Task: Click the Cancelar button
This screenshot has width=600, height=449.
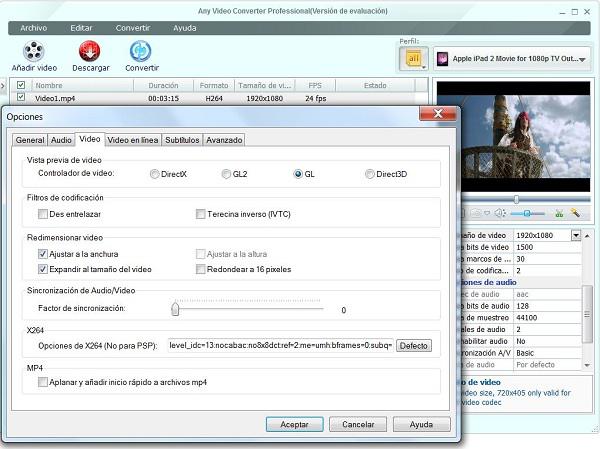Action: [358, 425]
